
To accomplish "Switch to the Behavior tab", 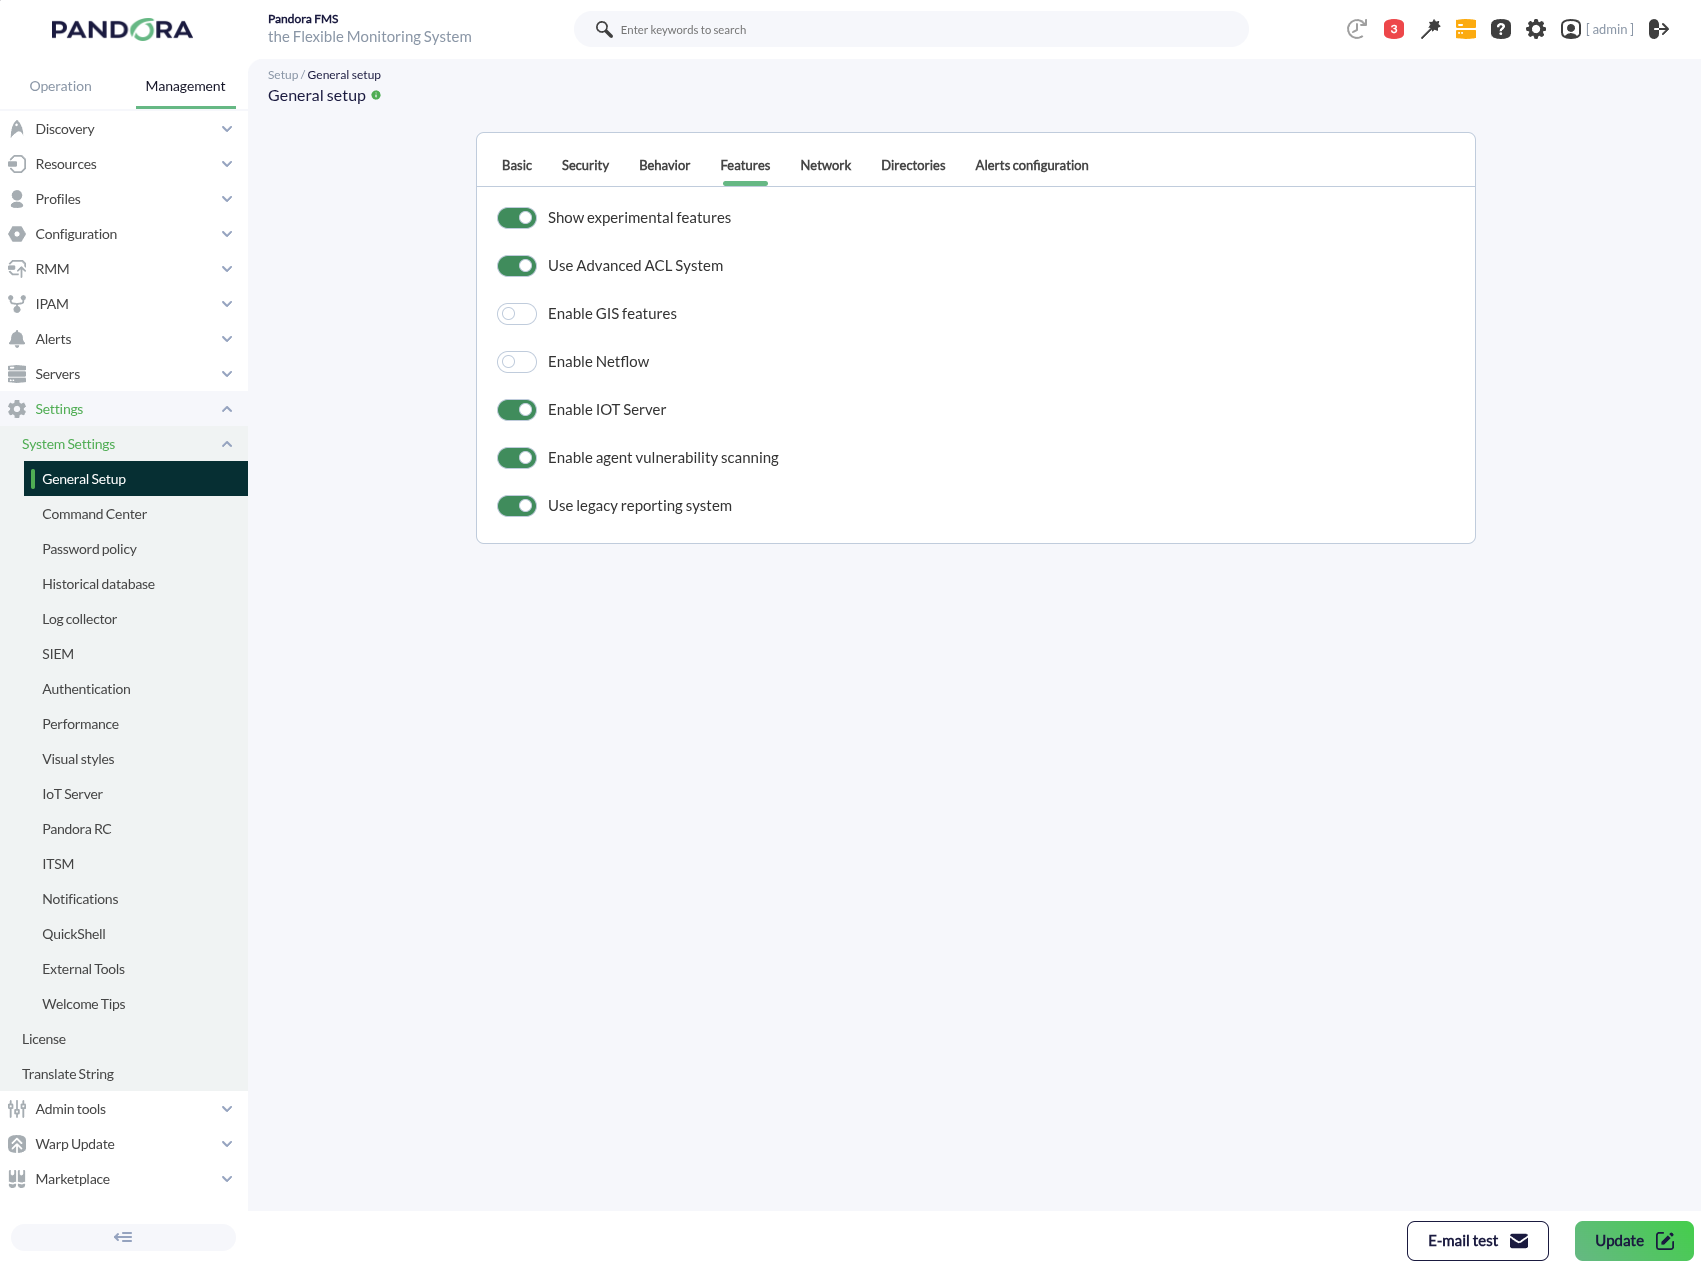I will coord(664,166).
